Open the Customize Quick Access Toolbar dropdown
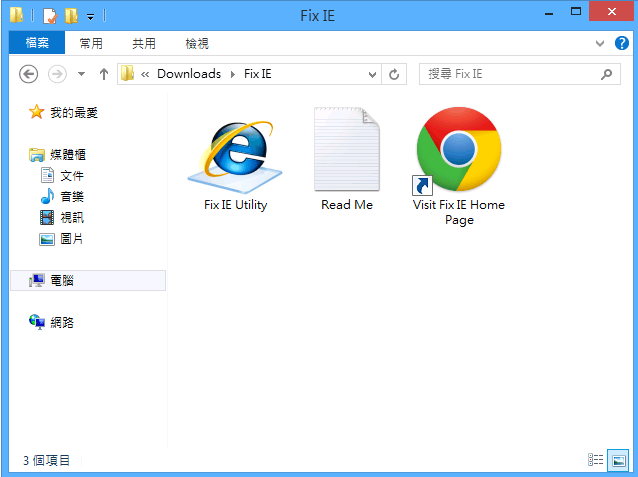 (90, 17)
